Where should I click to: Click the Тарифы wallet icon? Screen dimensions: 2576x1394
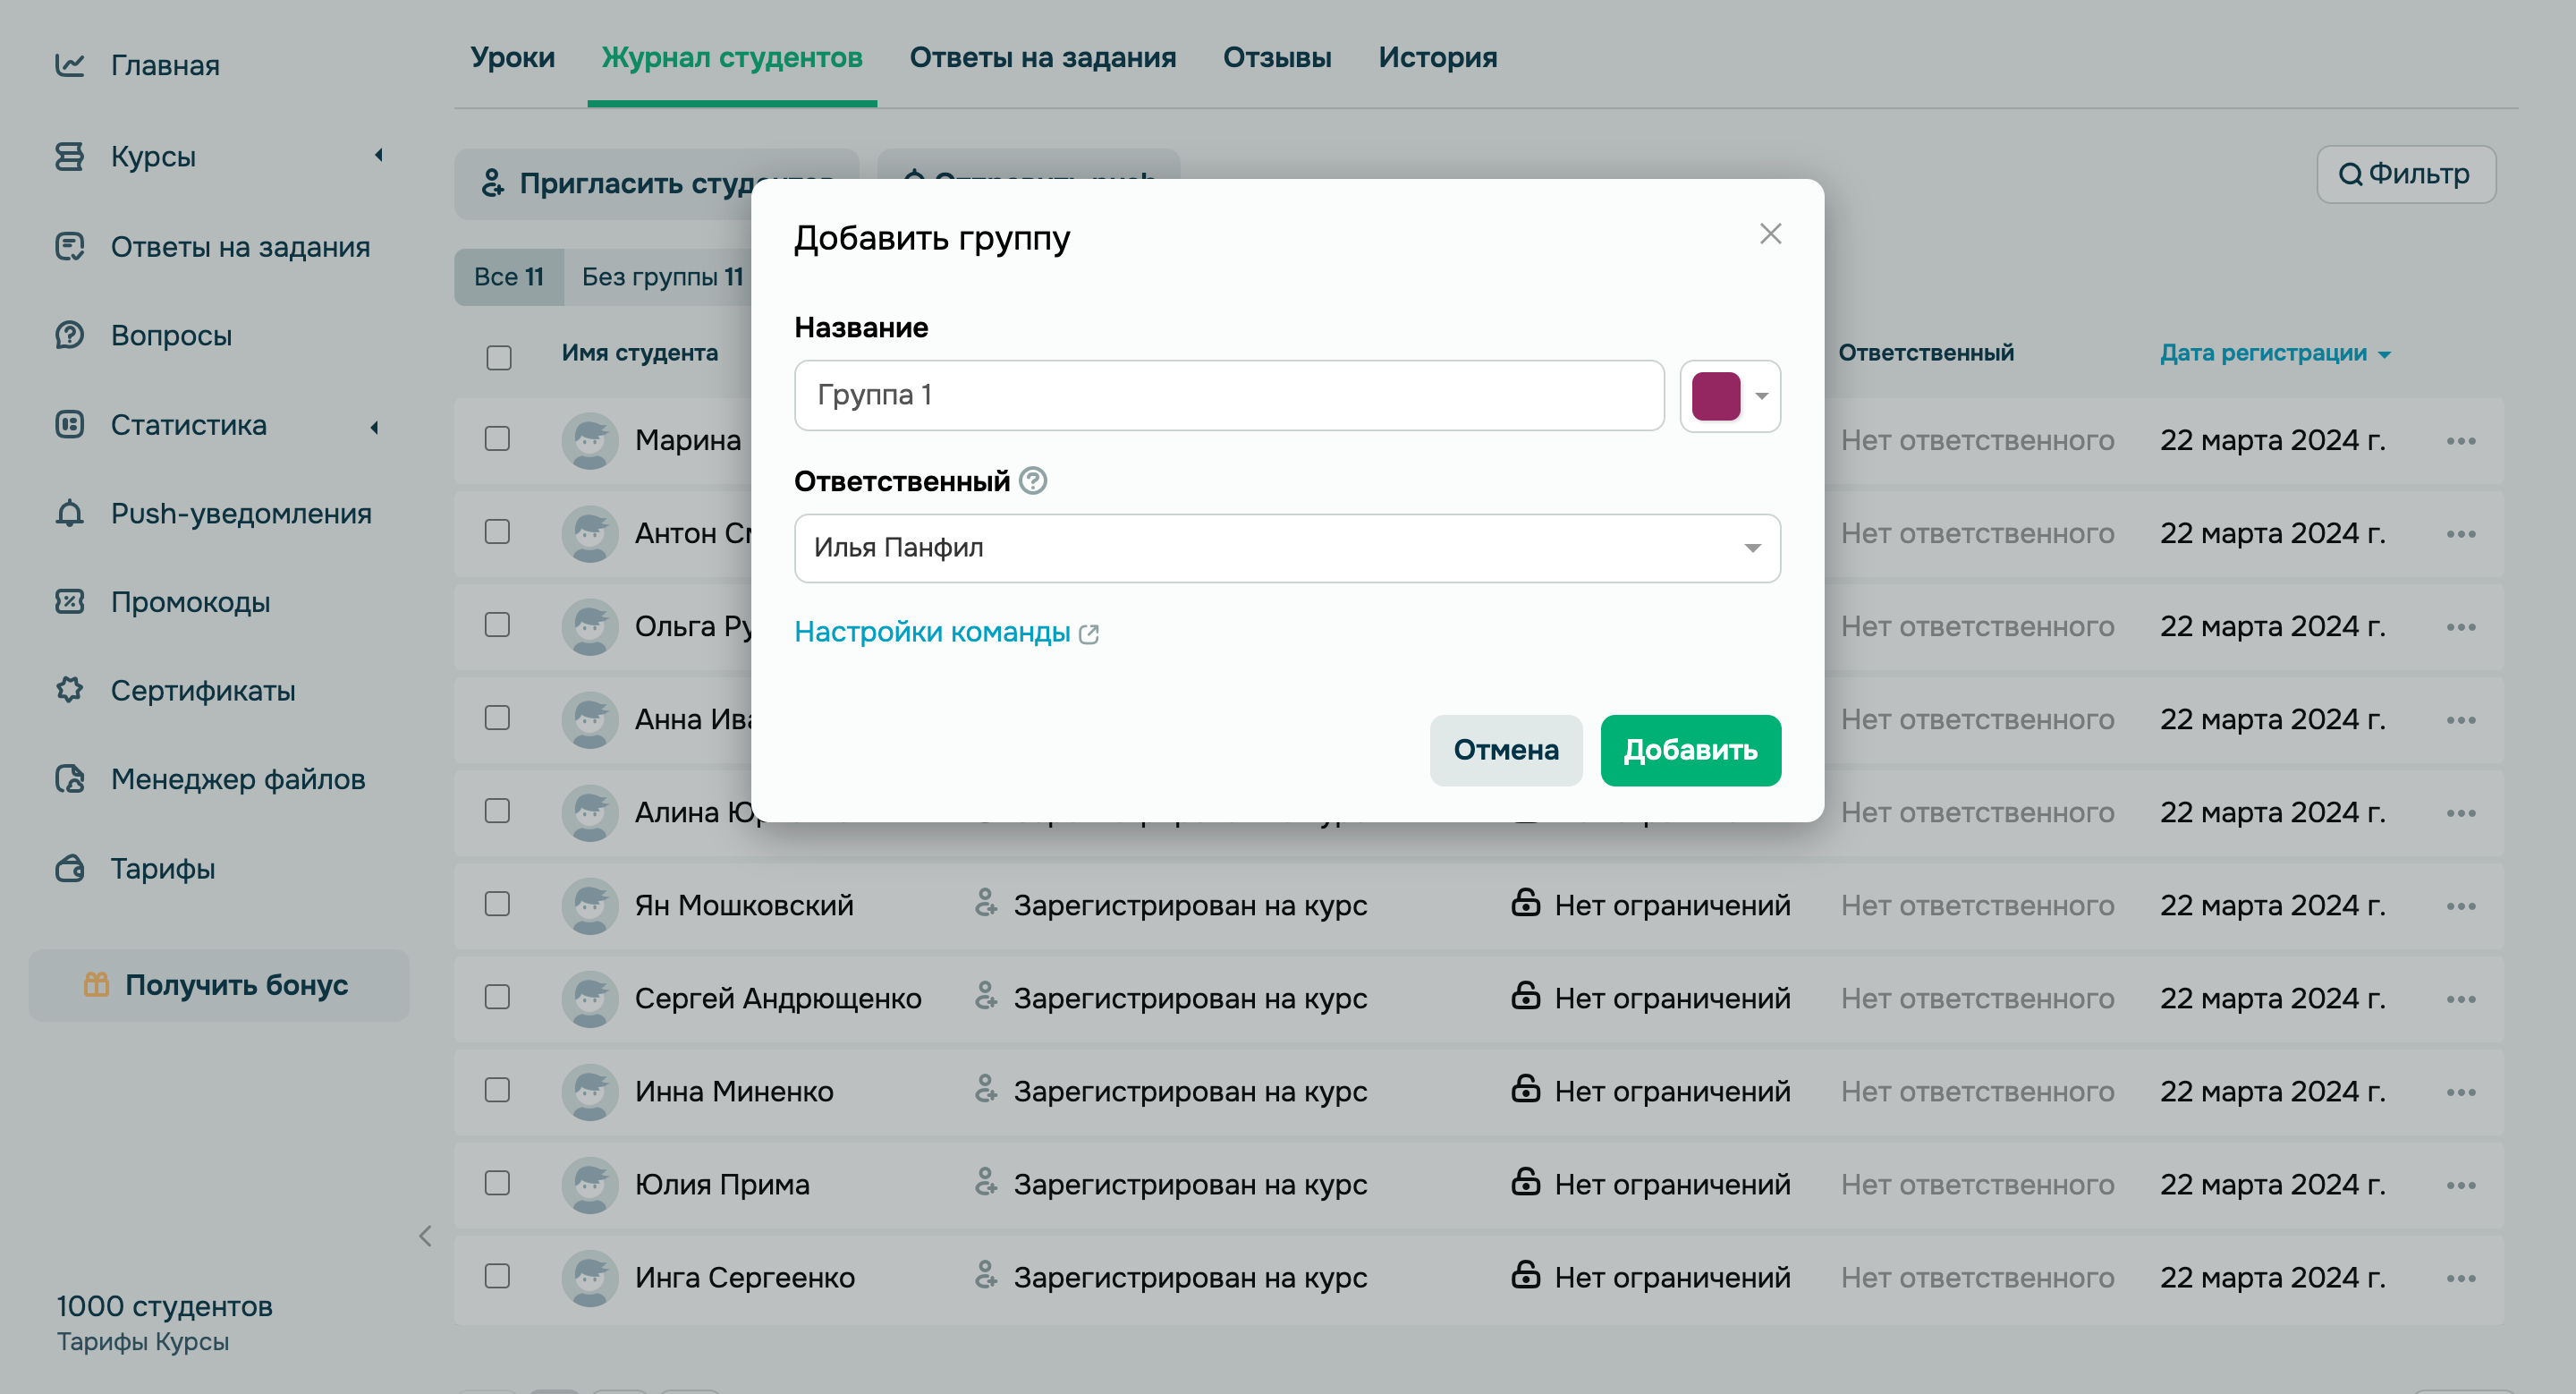69,868
